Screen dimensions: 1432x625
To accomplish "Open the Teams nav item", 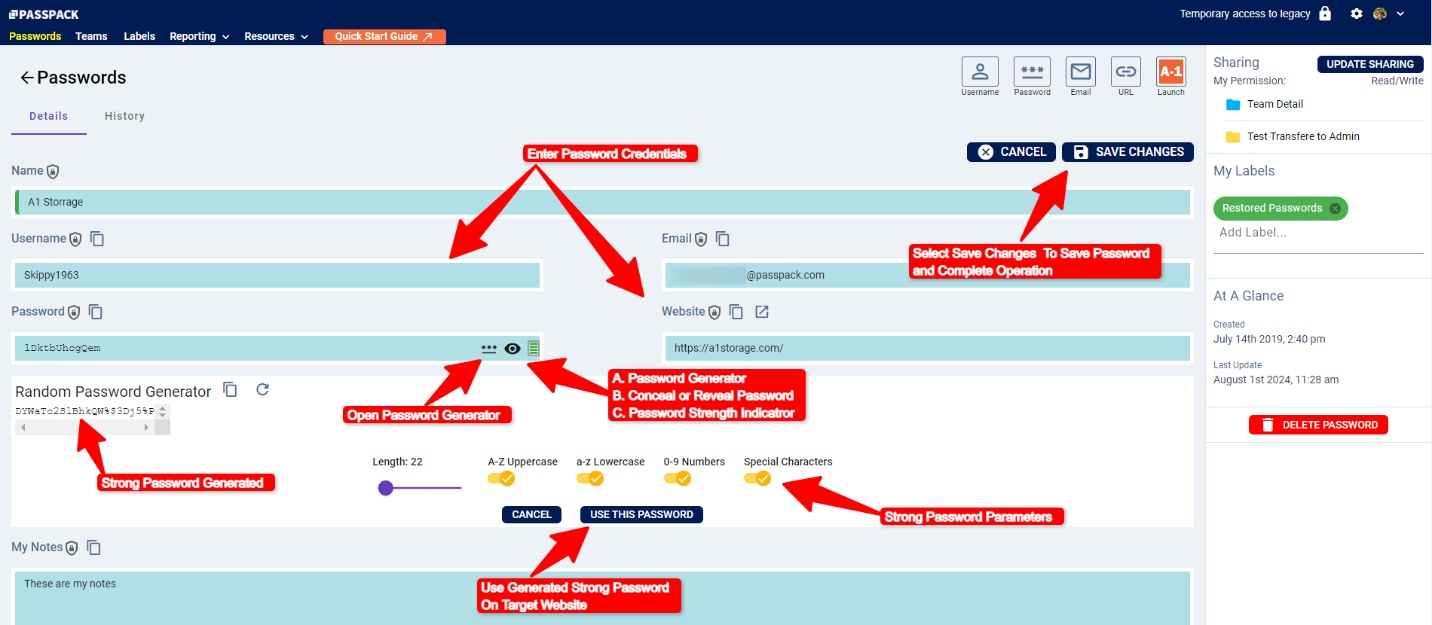I will click(91, 36).
